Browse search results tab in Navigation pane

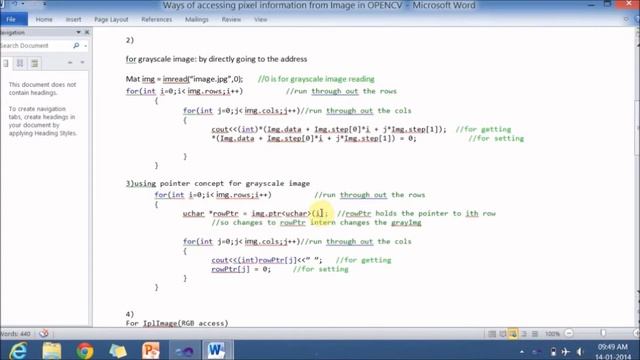coord(35,63)
